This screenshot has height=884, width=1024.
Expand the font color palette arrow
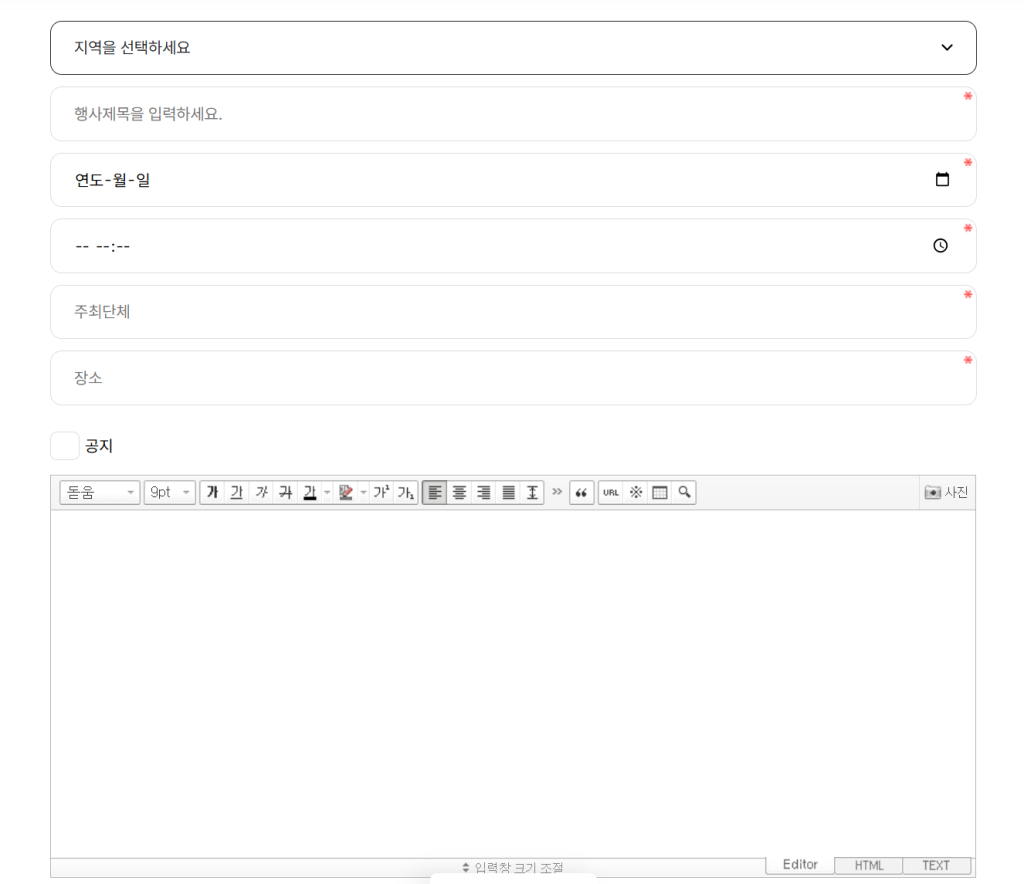pyautogui.click(x=327, y=492)
